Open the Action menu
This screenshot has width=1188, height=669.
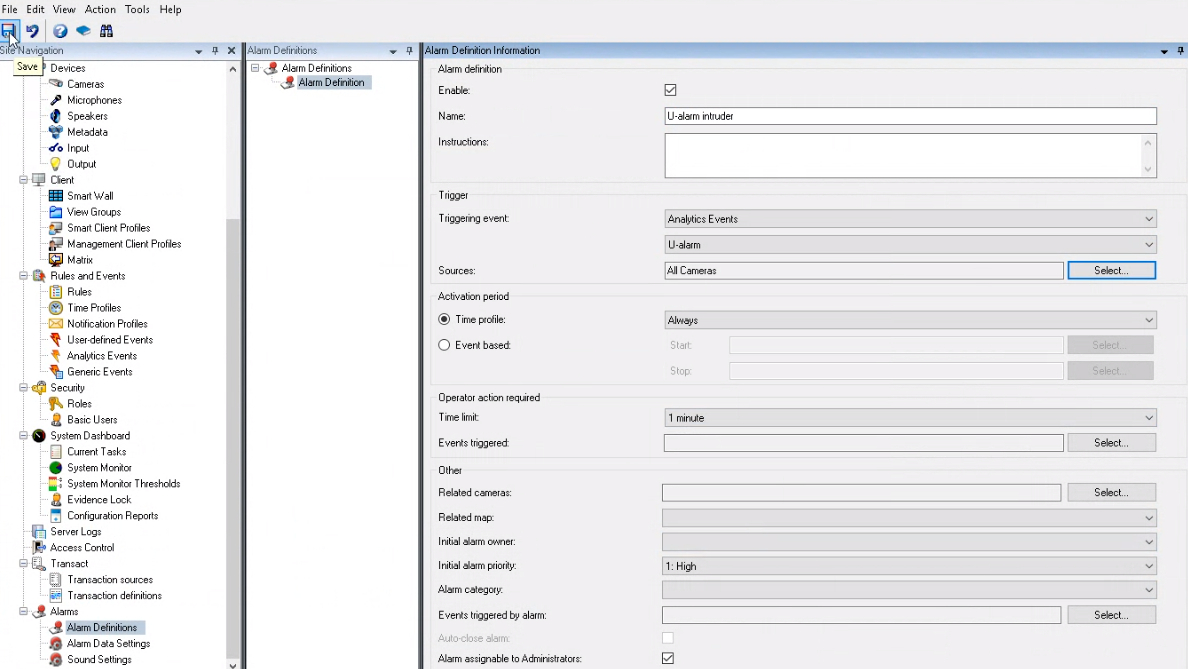point(100,9)
